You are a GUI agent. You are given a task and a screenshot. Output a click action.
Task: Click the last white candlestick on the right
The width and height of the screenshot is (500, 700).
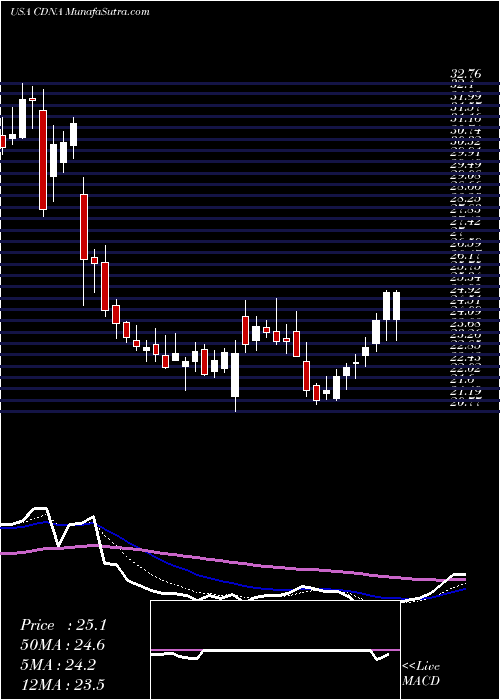coord(396,306)
